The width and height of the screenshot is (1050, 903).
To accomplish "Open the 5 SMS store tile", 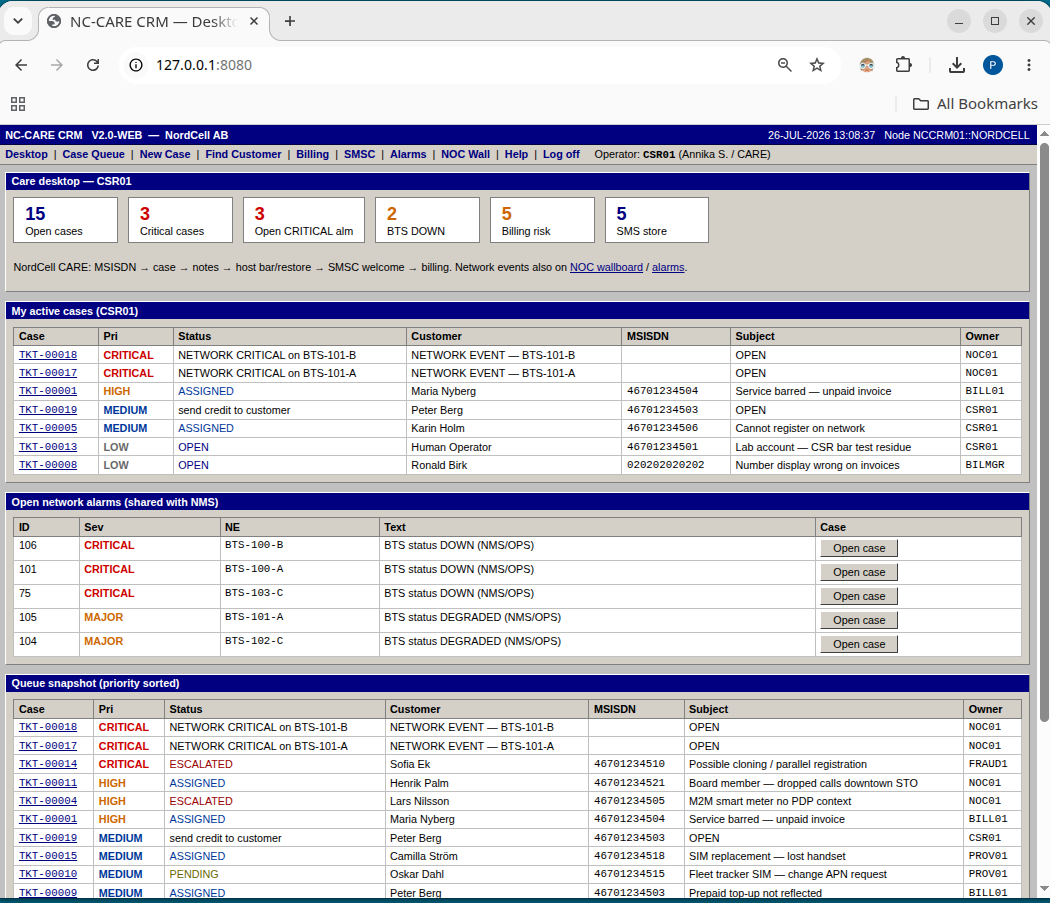I will point(657,220).
